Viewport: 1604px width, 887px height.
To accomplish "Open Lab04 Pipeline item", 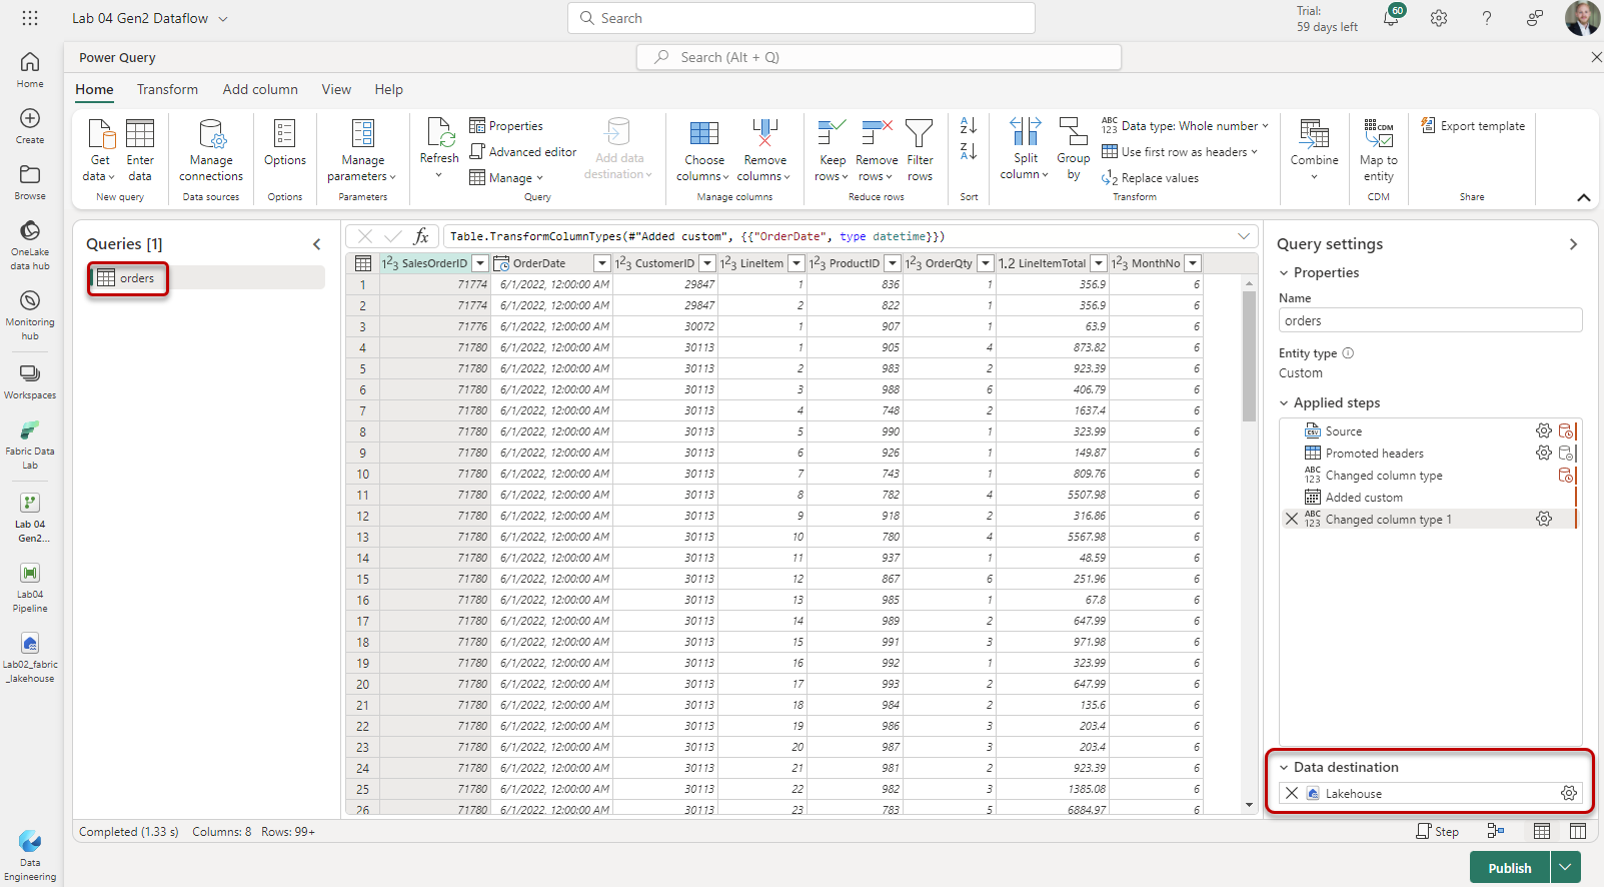I will tap(30, 587).
